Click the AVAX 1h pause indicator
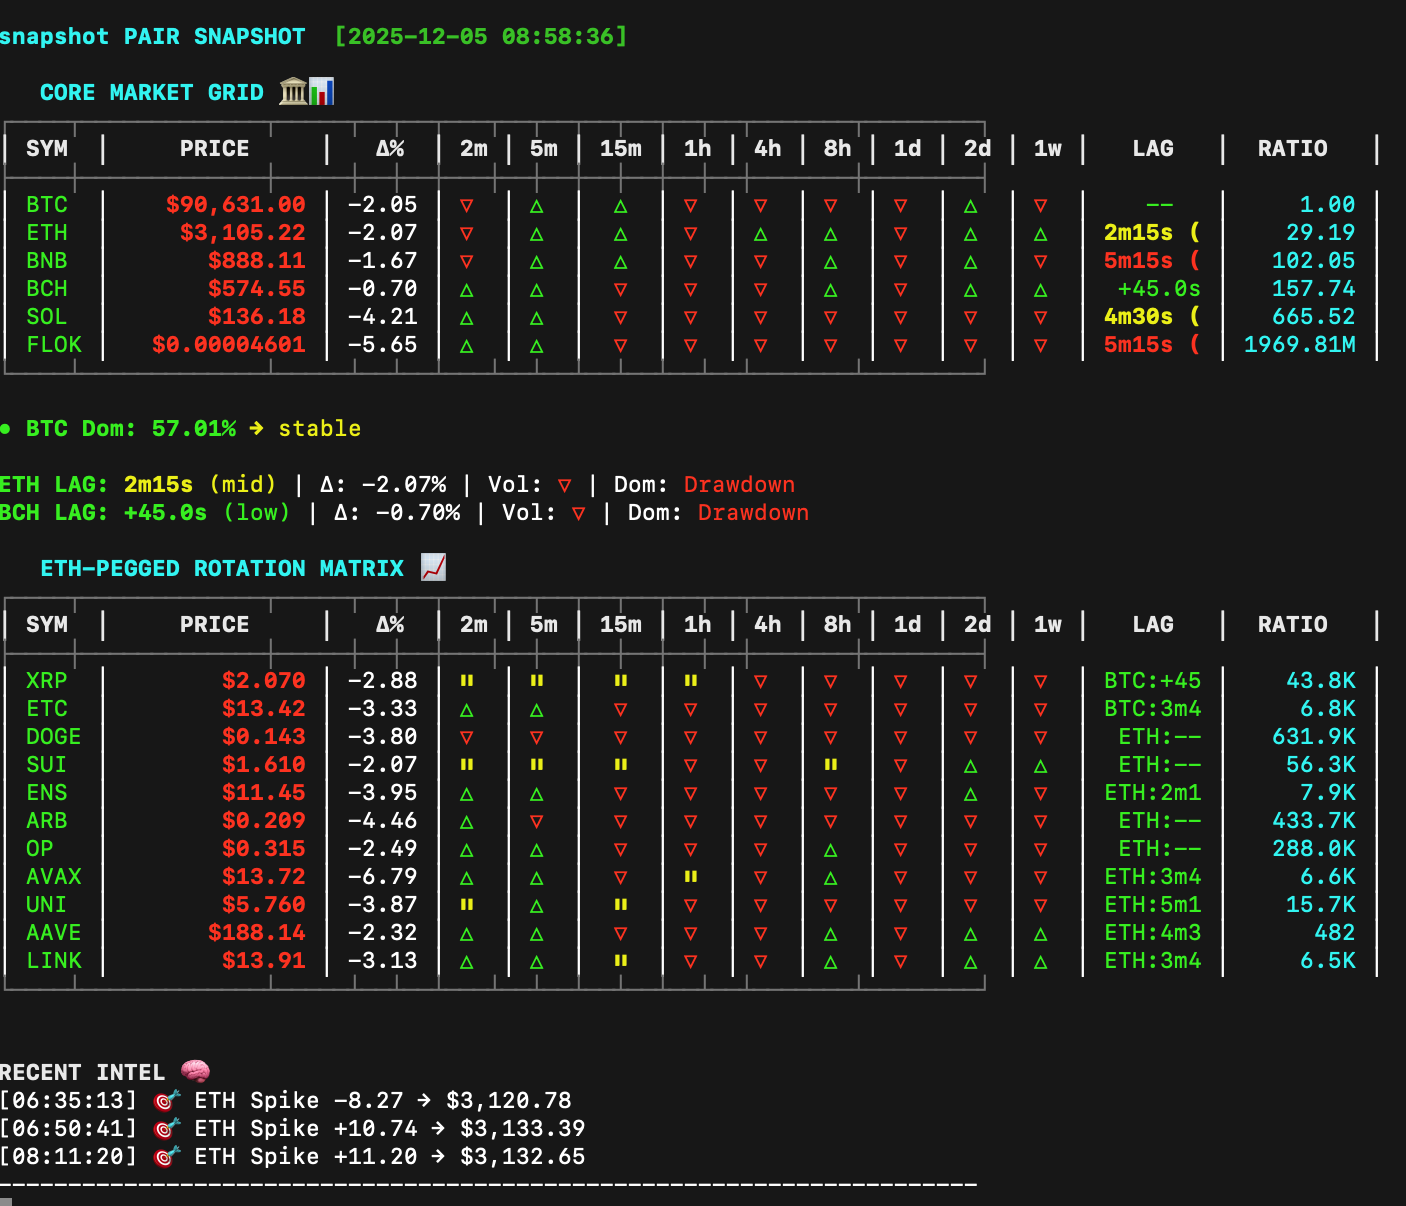This screenshot has height=1206, width=1406. pos(691,876)
